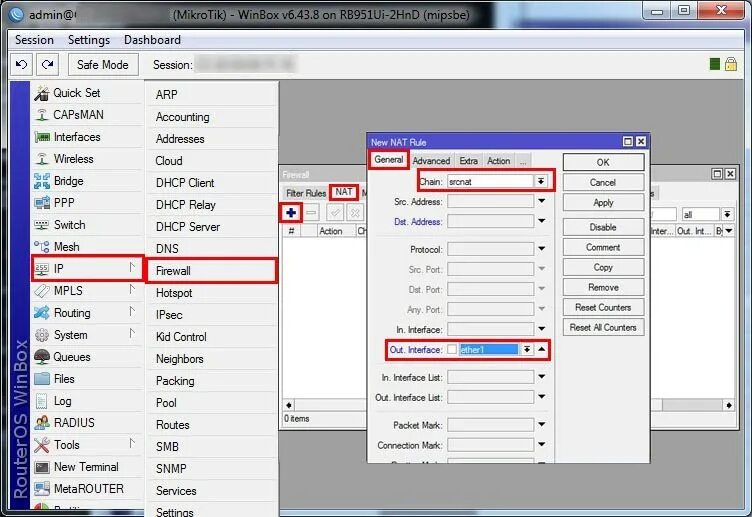Expand the Out. Interface List field
752x517 pixels.
point(541,397)
